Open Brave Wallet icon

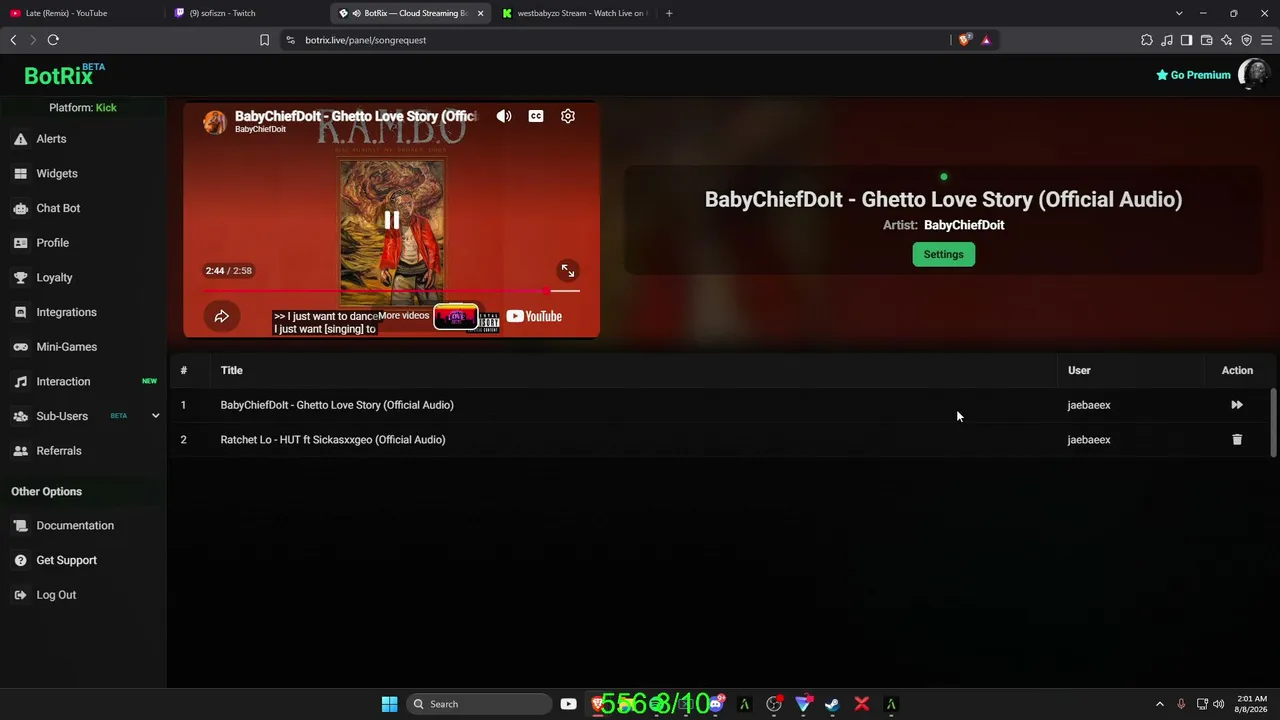pos(1206,40)
